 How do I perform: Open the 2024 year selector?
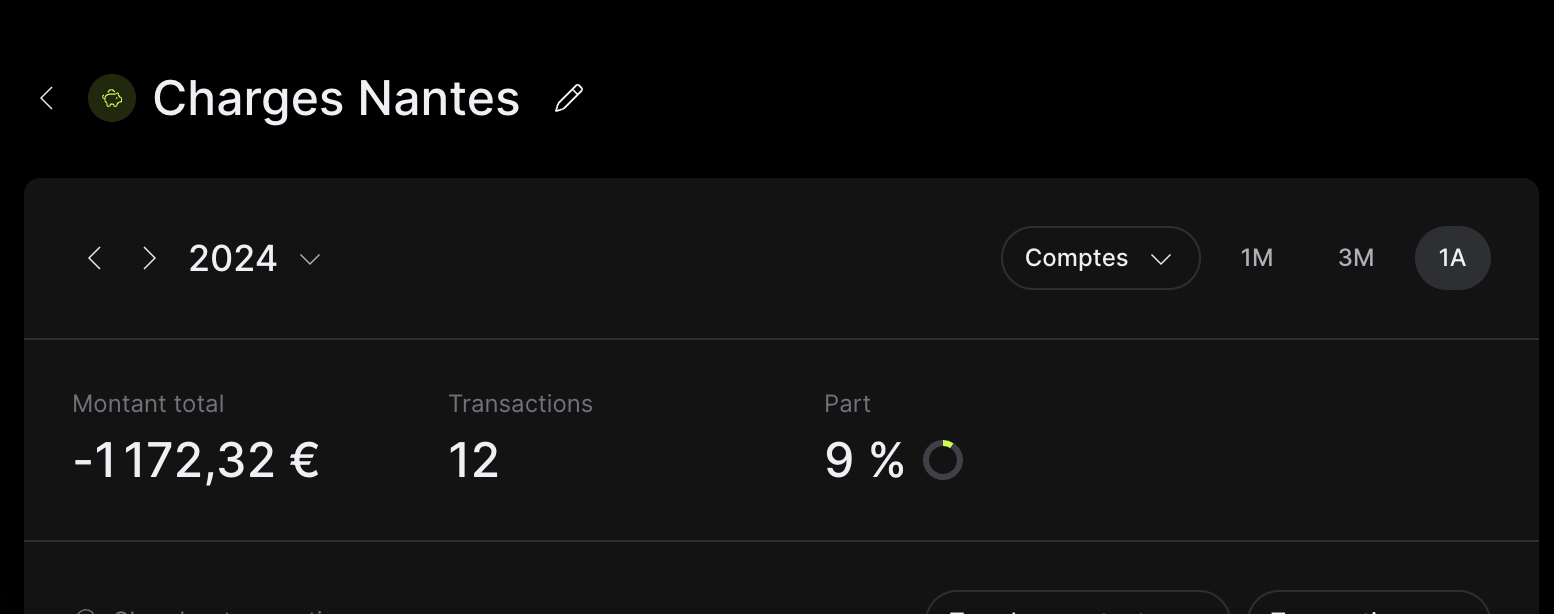coord(233,259)
